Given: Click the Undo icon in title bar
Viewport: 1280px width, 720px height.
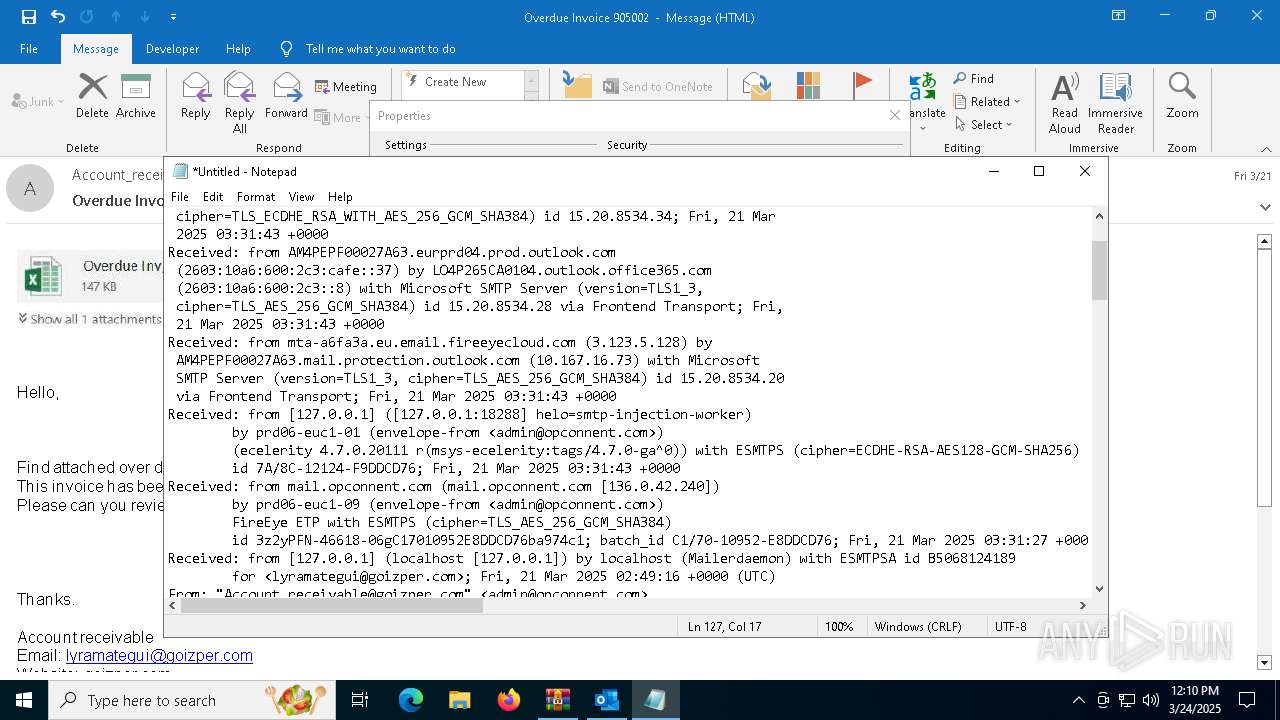Looking at the screenshot, I should tap(58, 17).
